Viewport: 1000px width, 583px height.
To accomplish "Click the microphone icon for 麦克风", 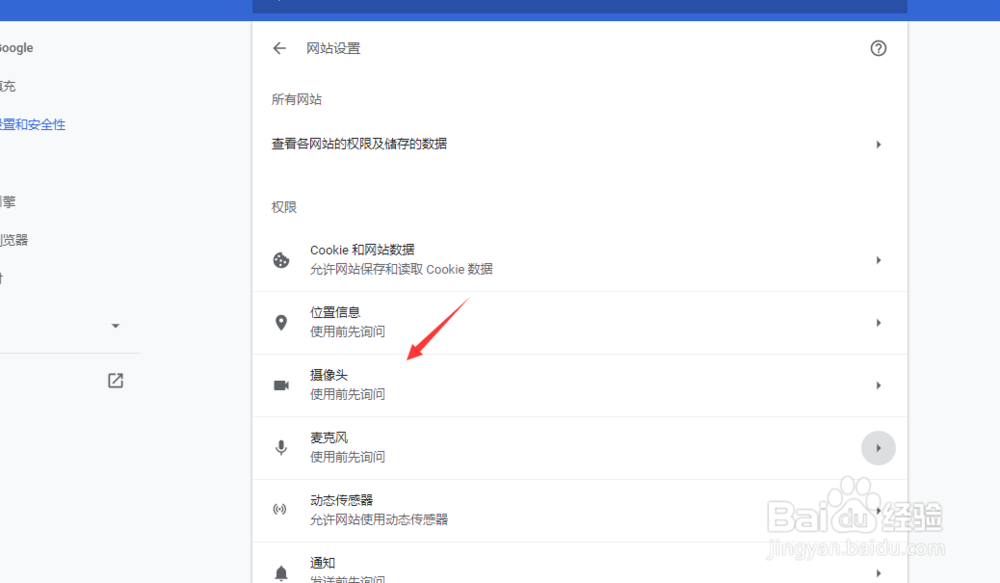I will [281, 447].
